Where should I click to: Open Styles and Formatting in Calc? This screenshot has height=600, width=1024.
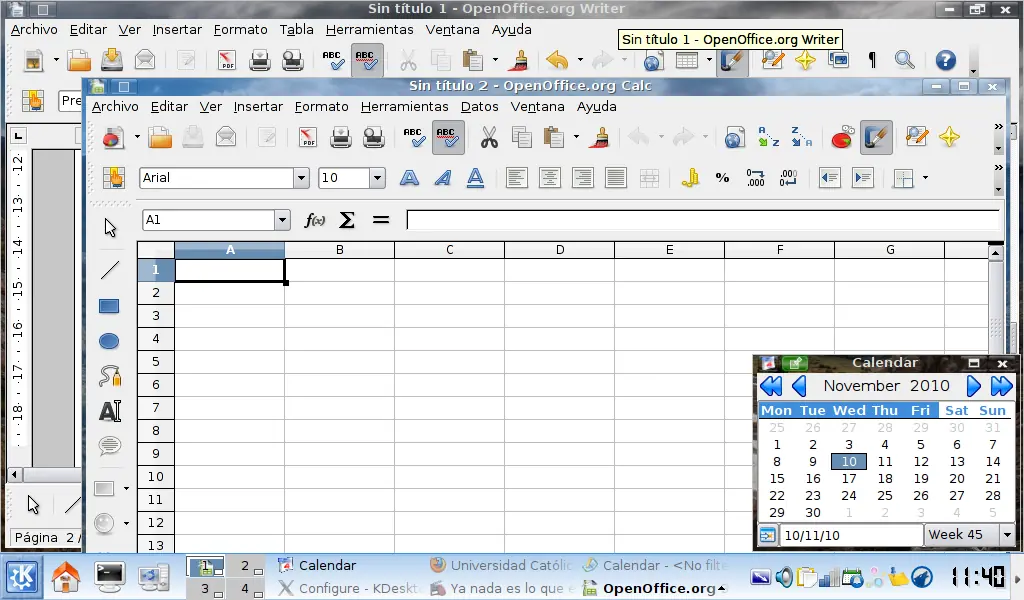[x=114, y=178]
